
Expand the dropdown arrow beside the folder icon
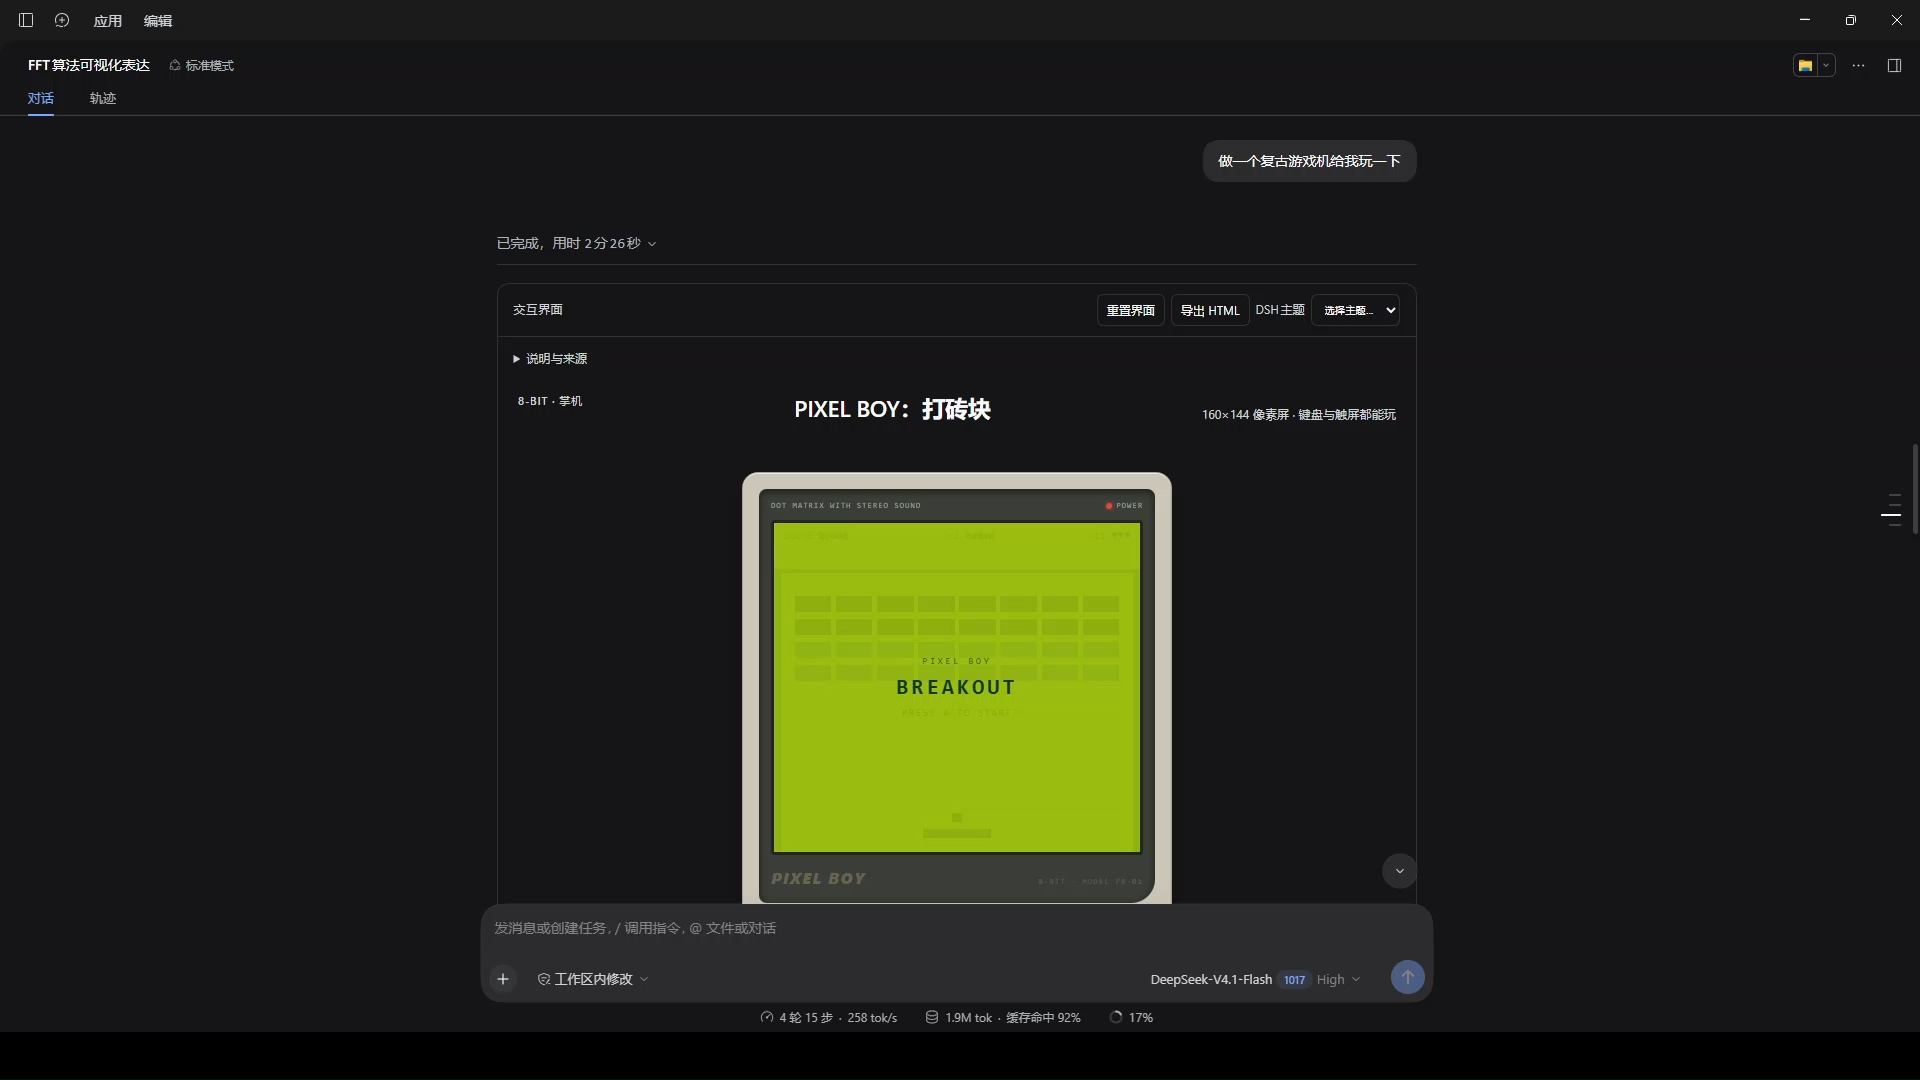1826,65
